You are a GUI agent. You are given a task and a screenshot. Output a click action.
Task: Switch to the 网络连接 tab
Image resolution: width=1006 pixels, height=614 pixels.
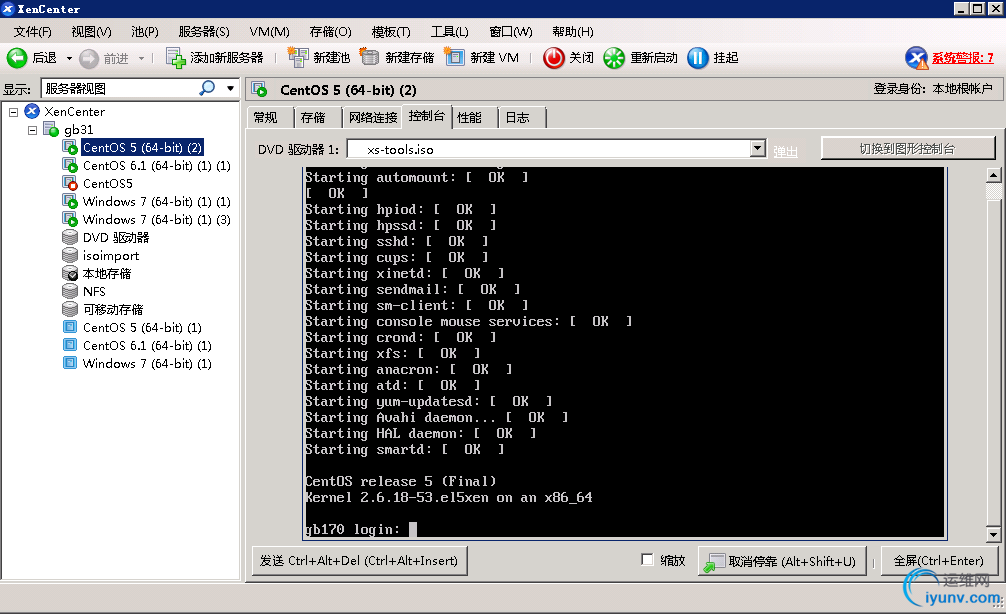(373, 117)
